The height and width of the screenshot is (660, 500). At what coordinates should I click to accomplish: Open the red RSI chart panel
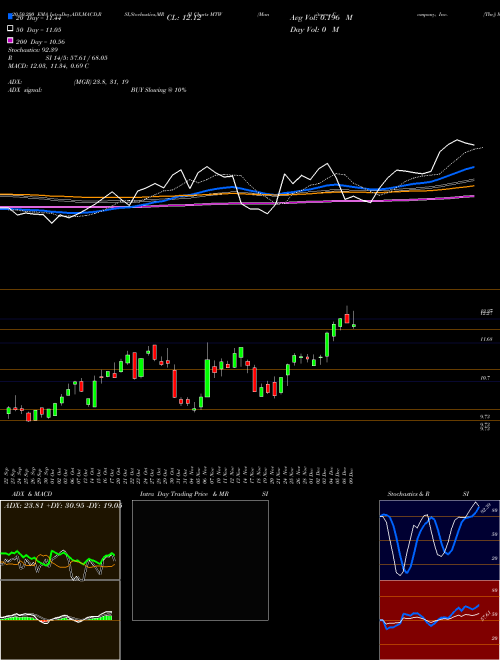439,620
